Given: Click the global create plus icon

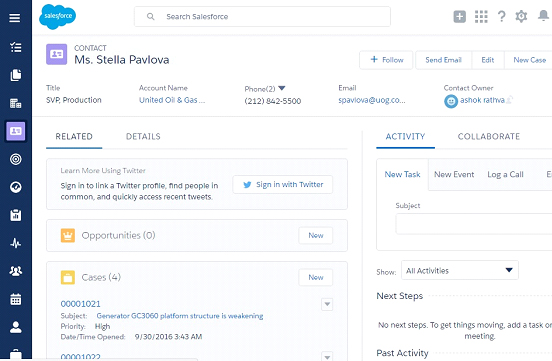Looking at the screenshot, I should coord(459,17).
